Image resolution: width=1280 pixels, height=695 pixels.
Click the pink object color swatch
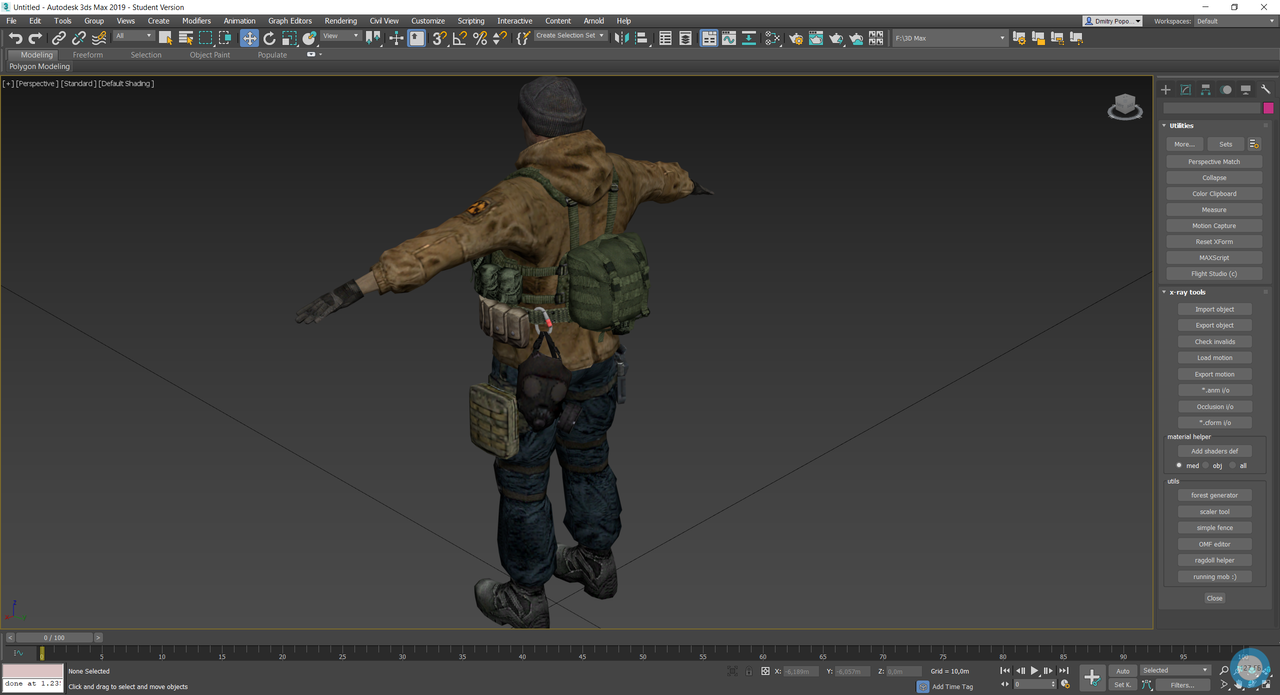(1268, 108)
